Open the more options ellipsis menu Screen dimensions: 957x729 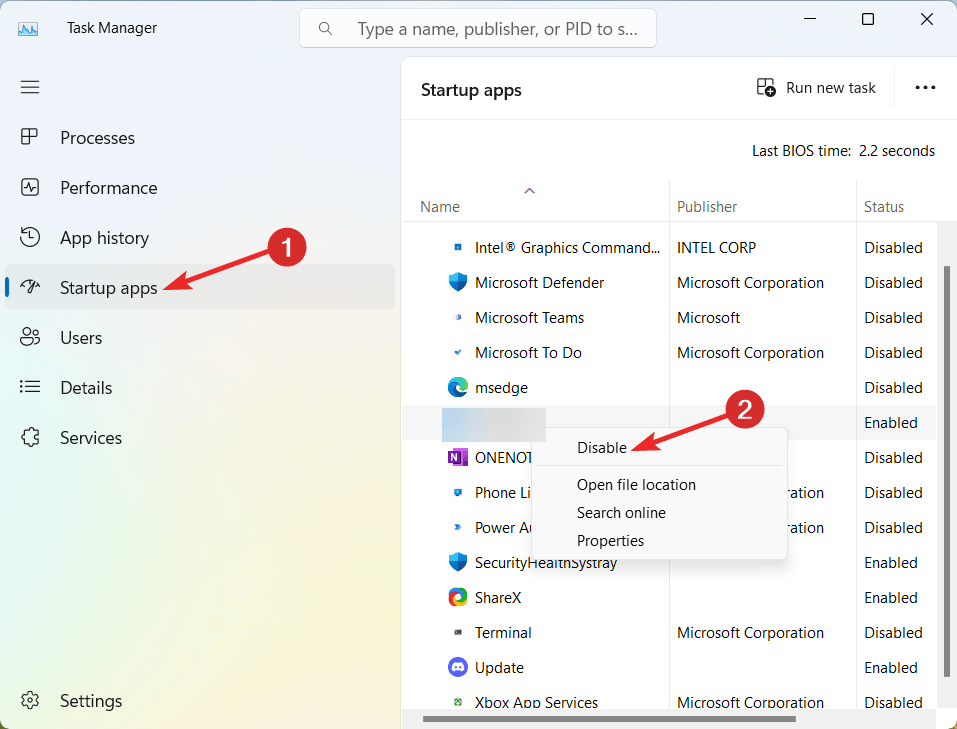924,87
